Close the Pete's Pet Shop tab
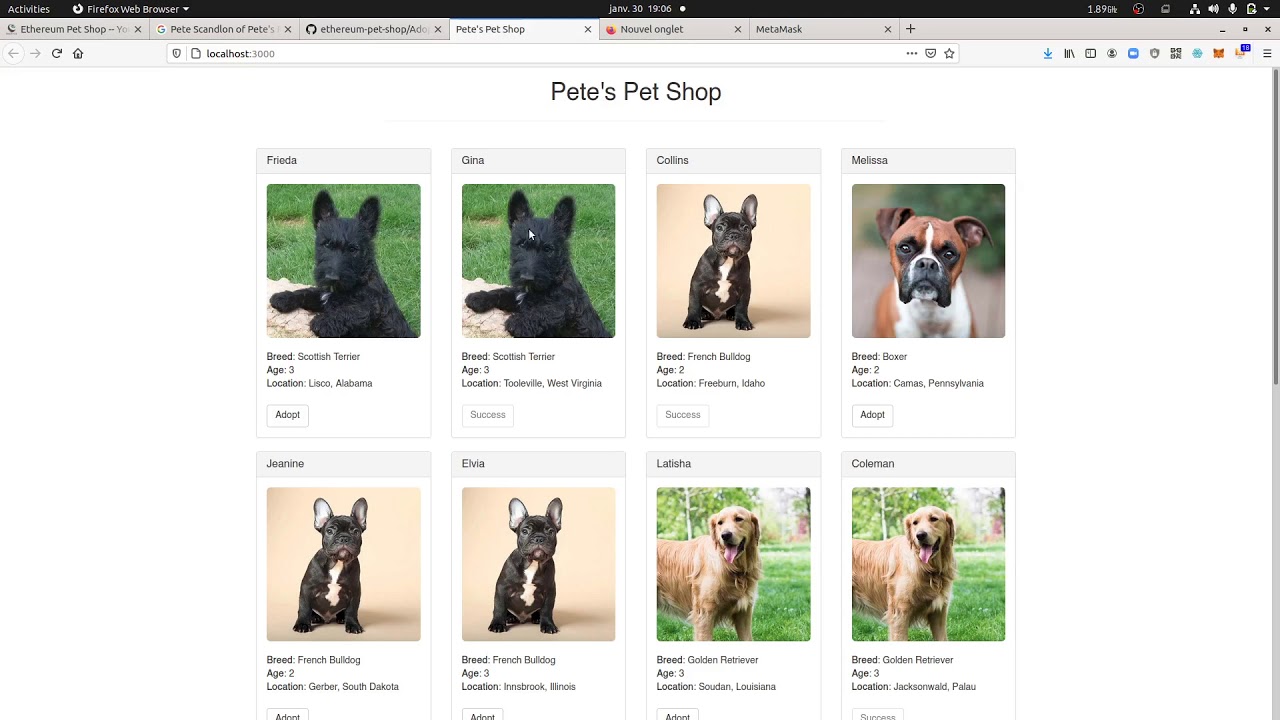The height and width of the screenshot is (720, 1280). [x=588, y=29]
